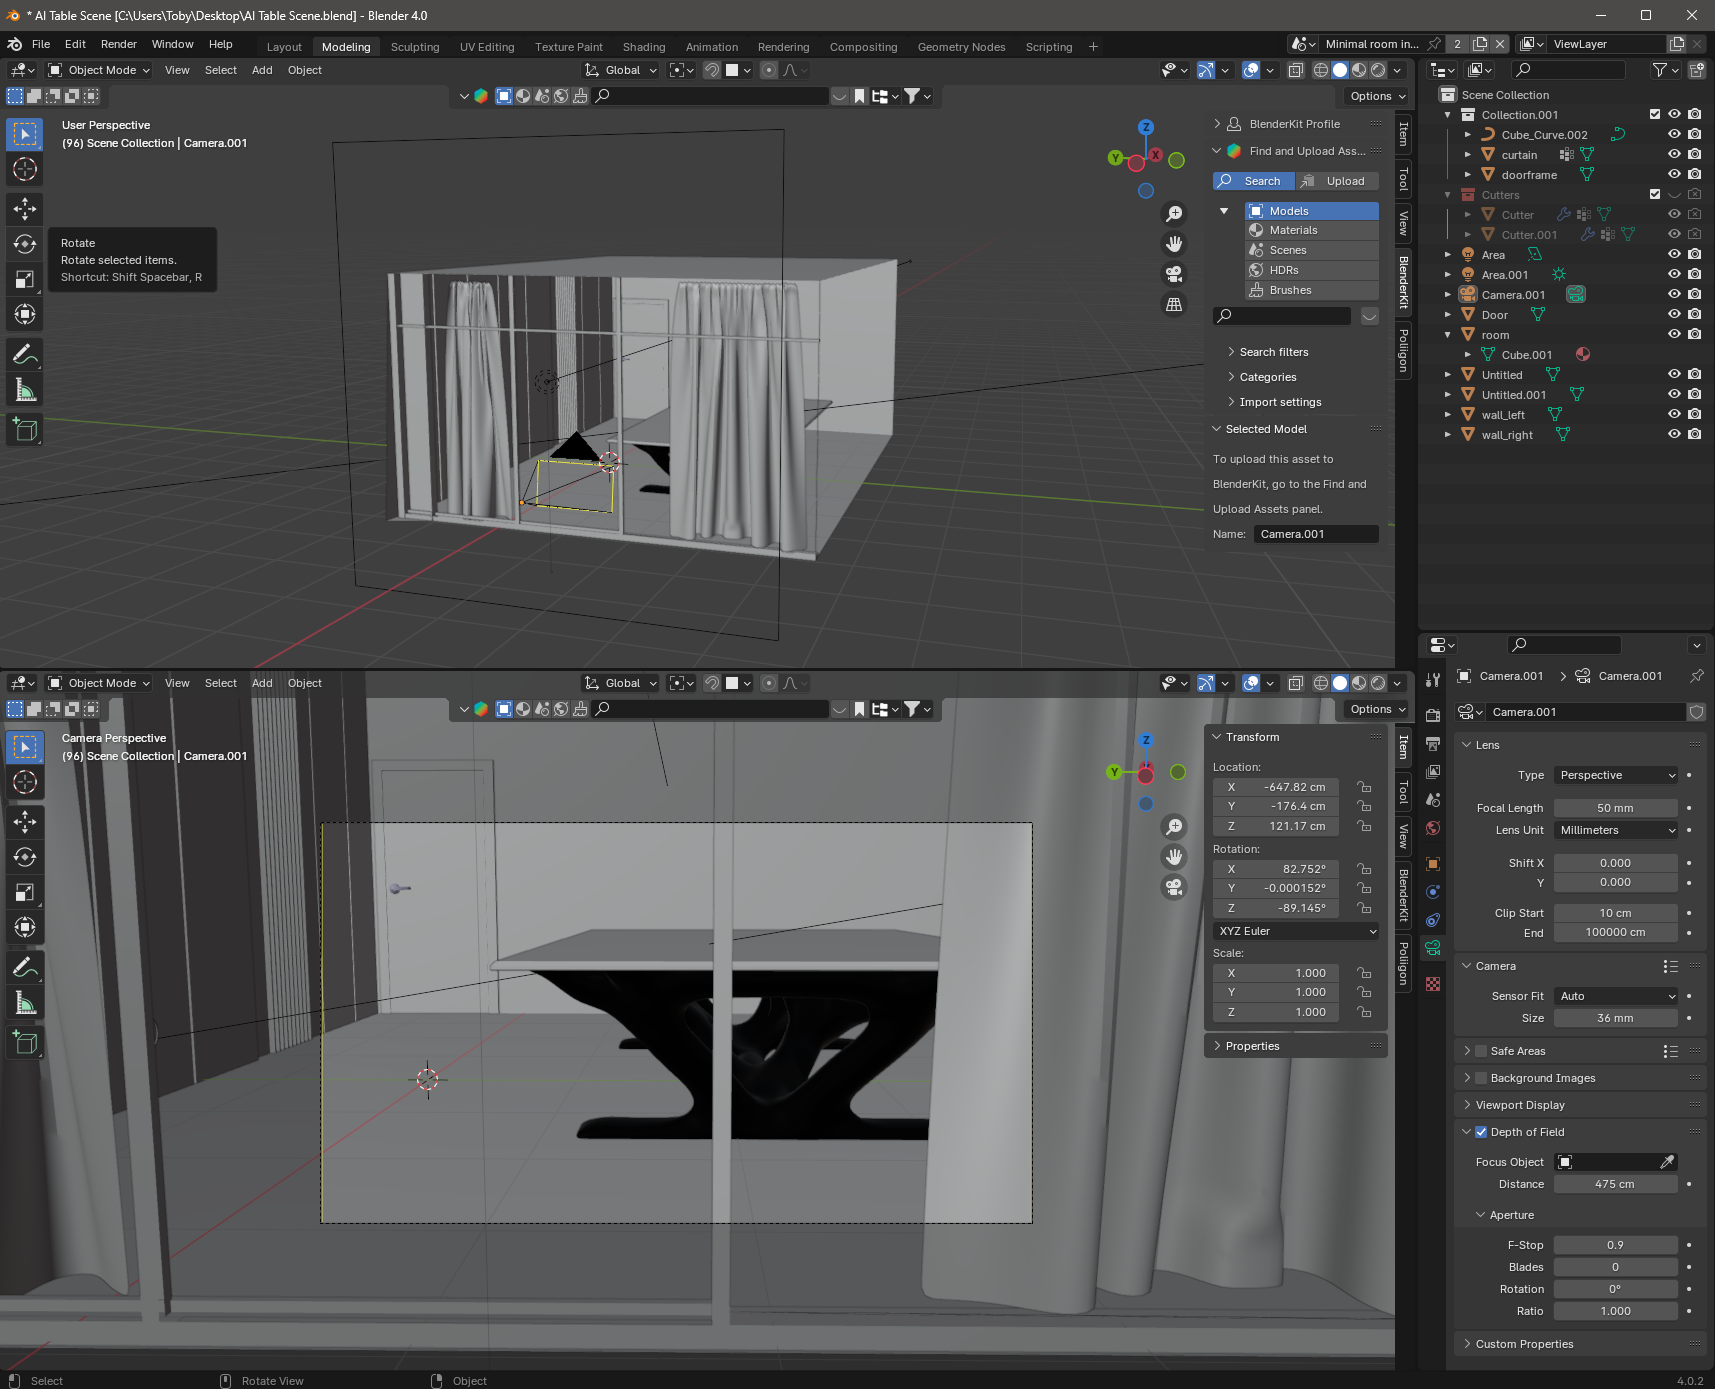Switch to the Shading workspace tab
Viewport: 1715px width, 1389px height.
(644, 47)
